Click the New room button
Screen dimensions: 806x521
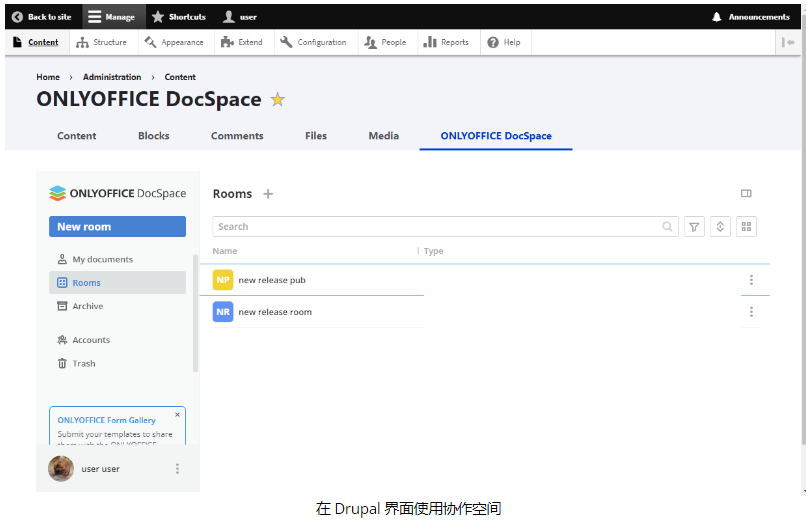(x=117, y=227)
